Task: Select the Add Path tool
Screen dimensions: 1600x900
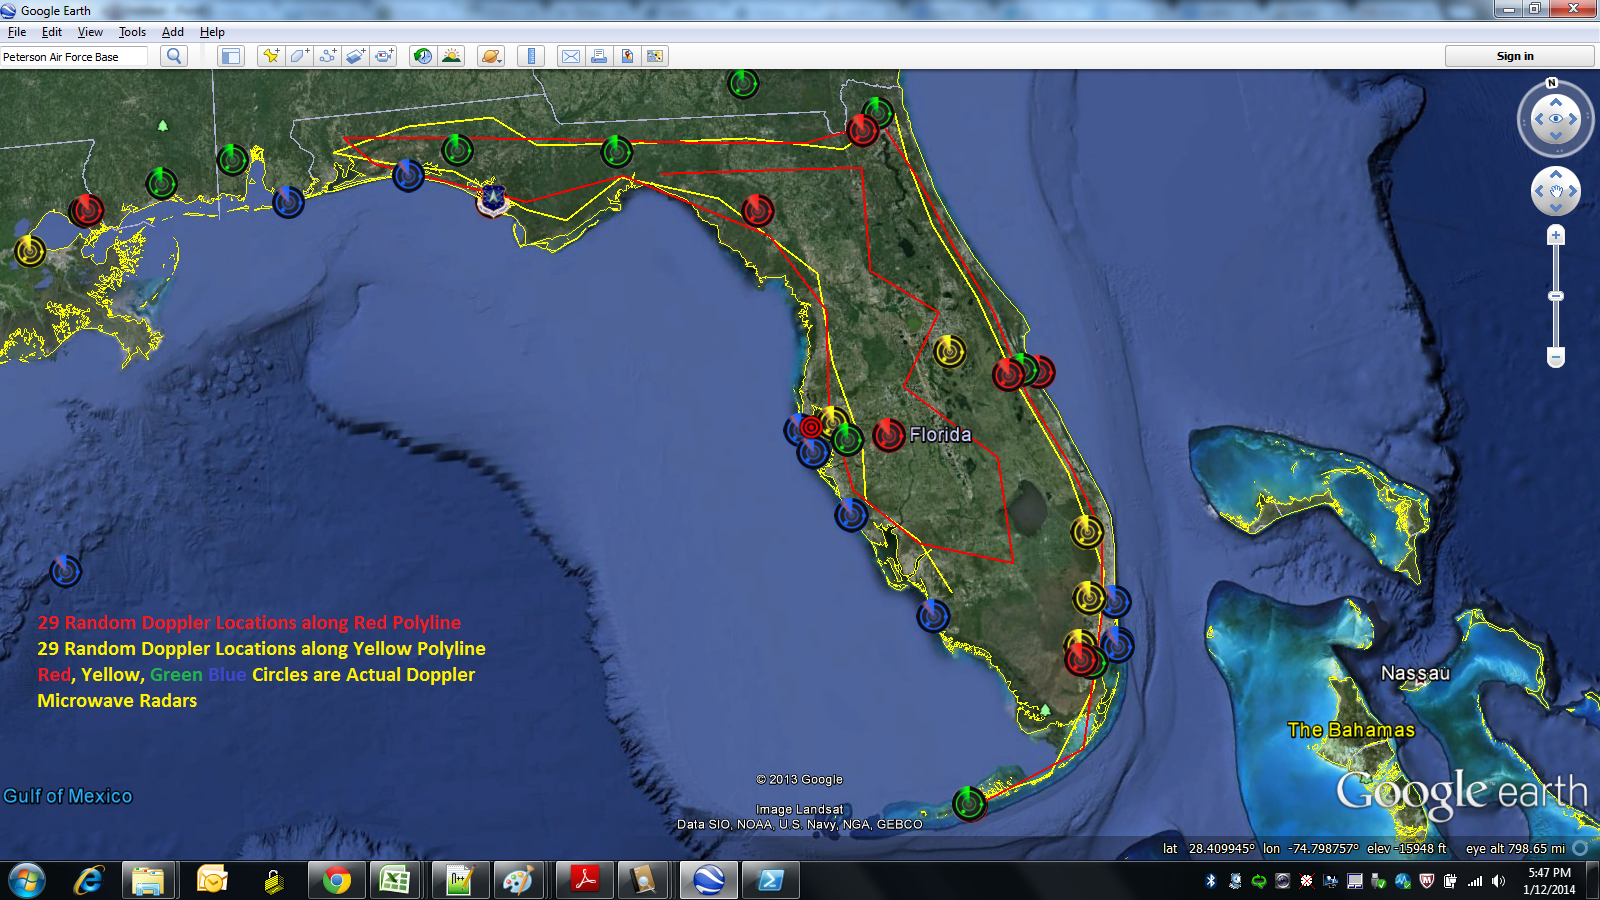Action: [x=327, y=56]
